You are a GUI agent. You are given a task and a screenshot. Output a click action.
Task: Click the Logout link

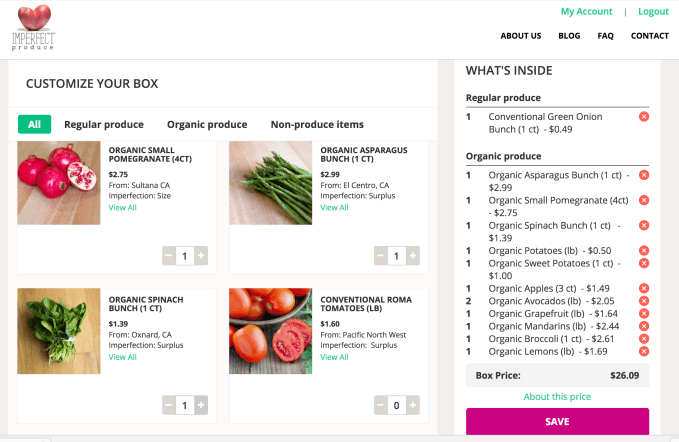653,12
